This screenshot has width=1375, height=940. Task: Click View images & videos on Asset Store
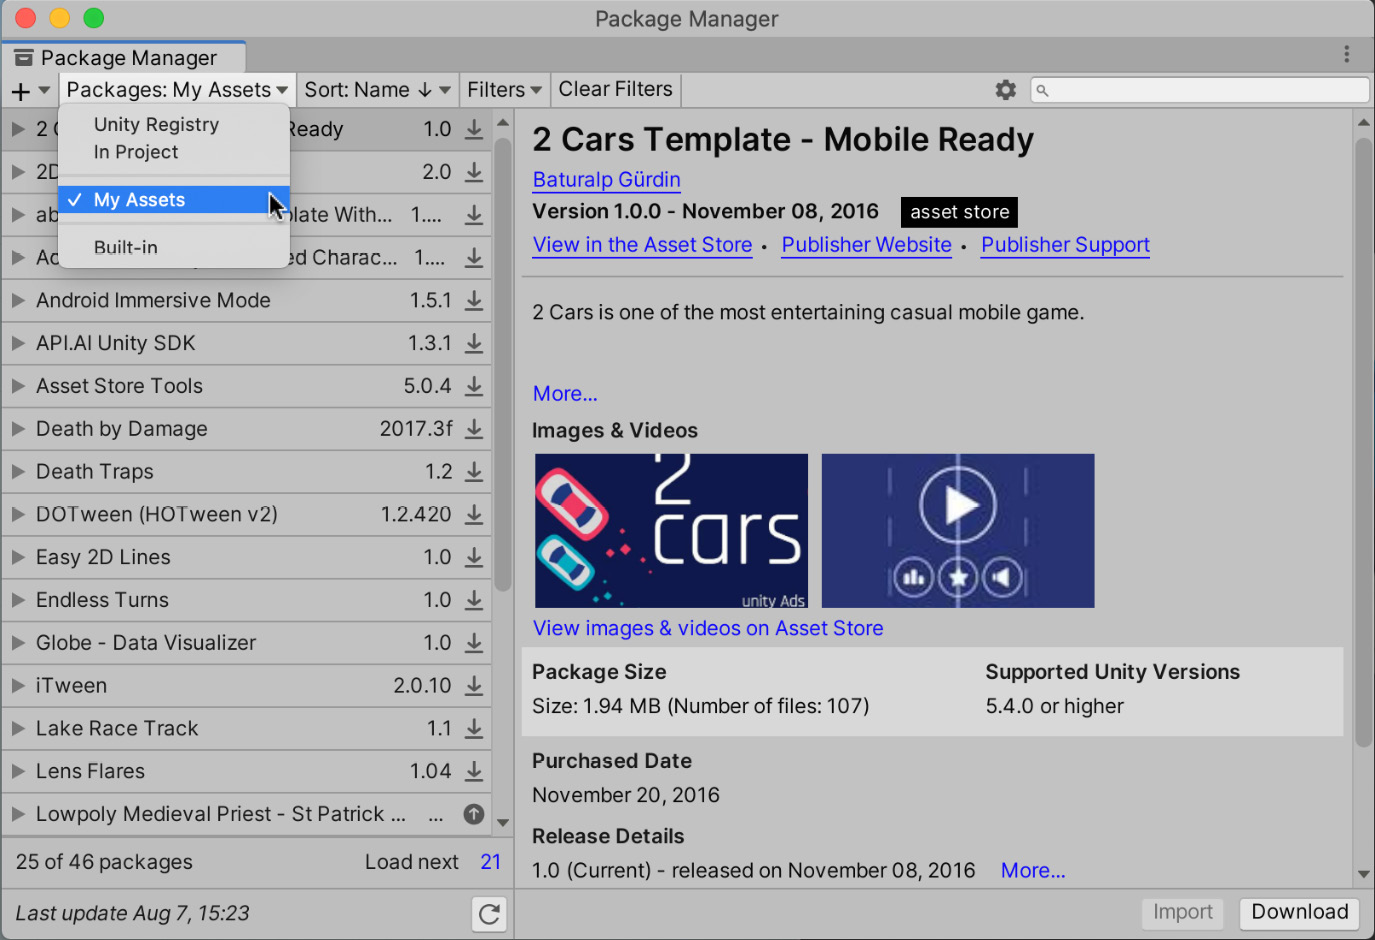pos(708,629)
